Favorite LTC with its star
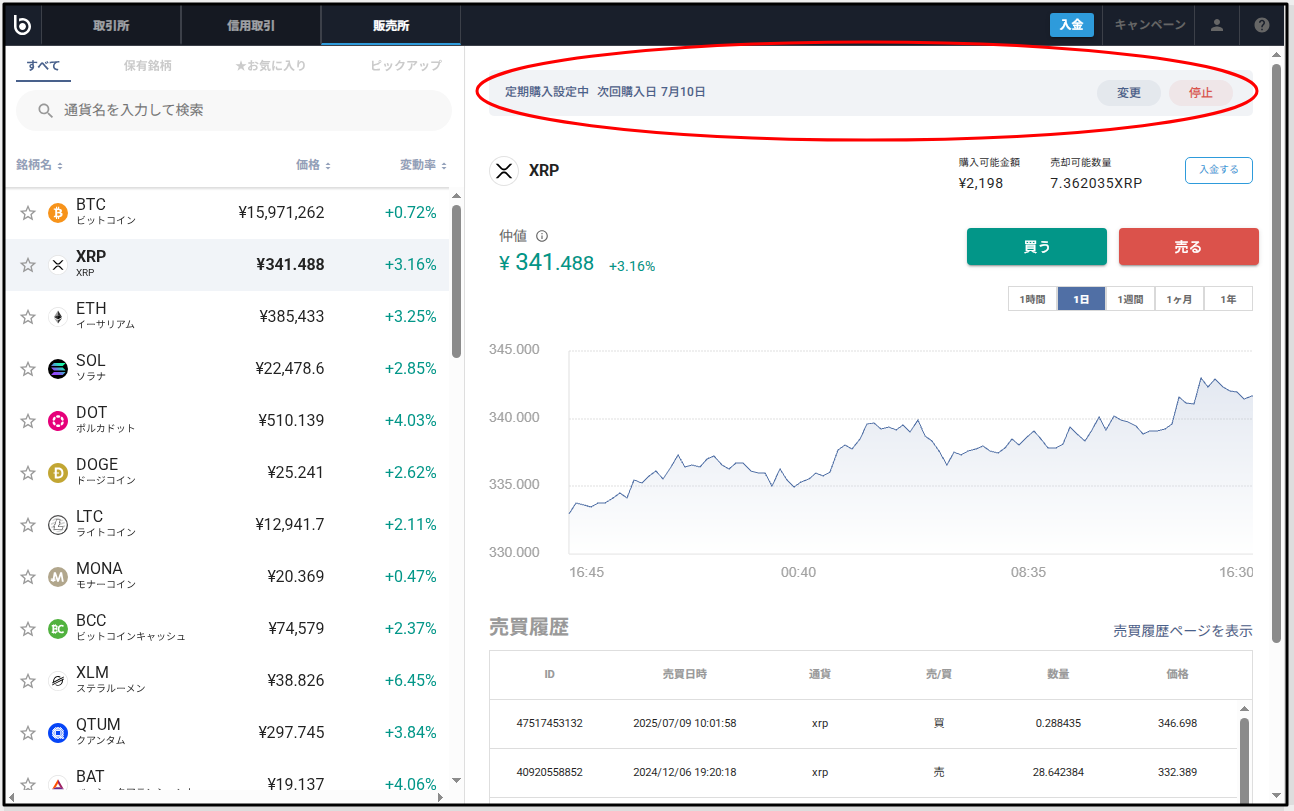The width and height of the screenshot is (1294, 811). pyautogui.click(x=28, y=525)
